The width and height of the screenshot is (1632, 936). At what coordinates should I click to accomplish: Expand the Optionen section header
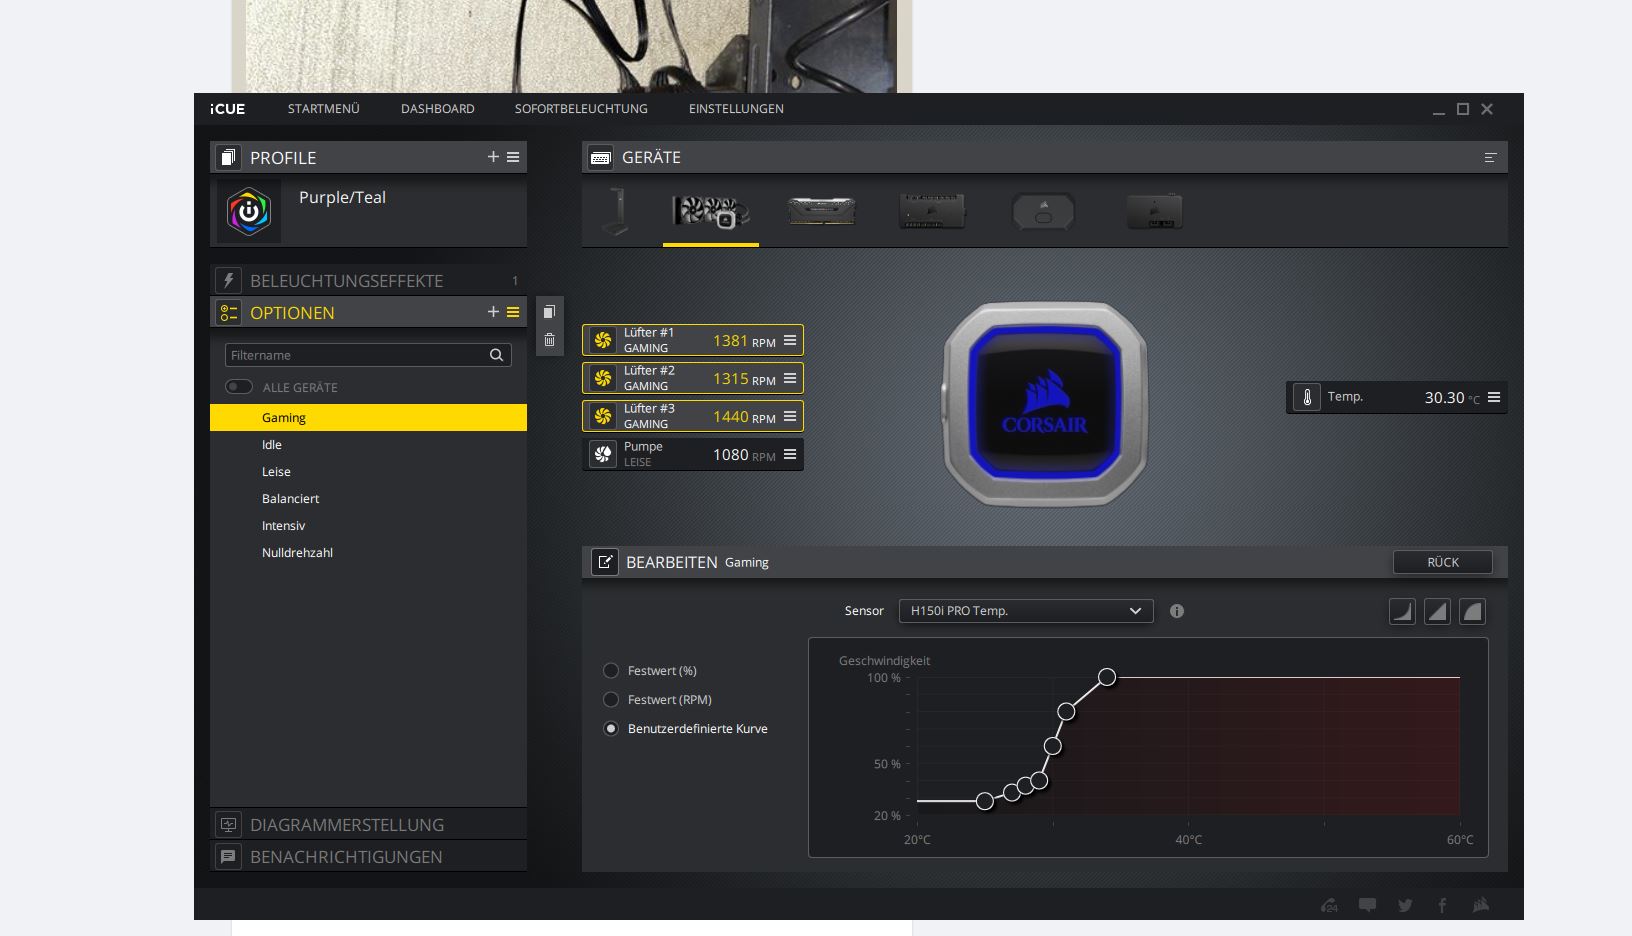368,312
